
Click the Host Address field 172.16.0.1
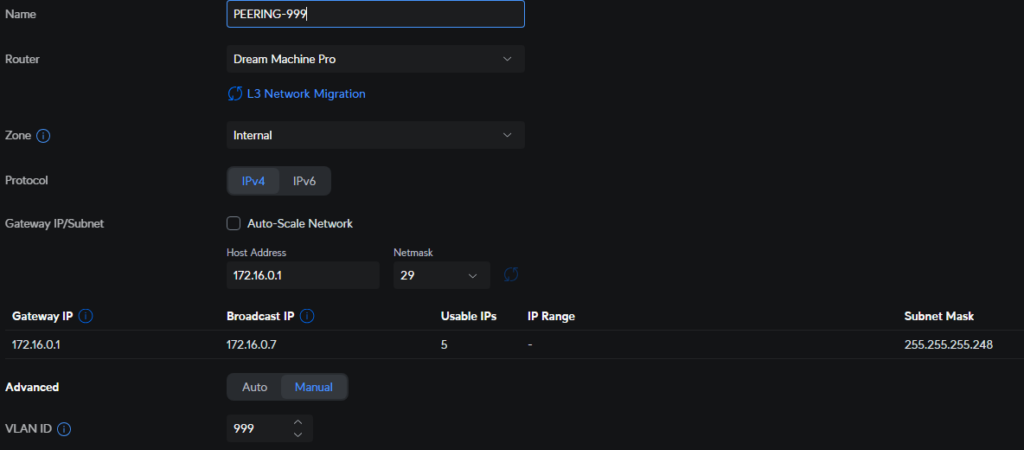tap(303, 275)
